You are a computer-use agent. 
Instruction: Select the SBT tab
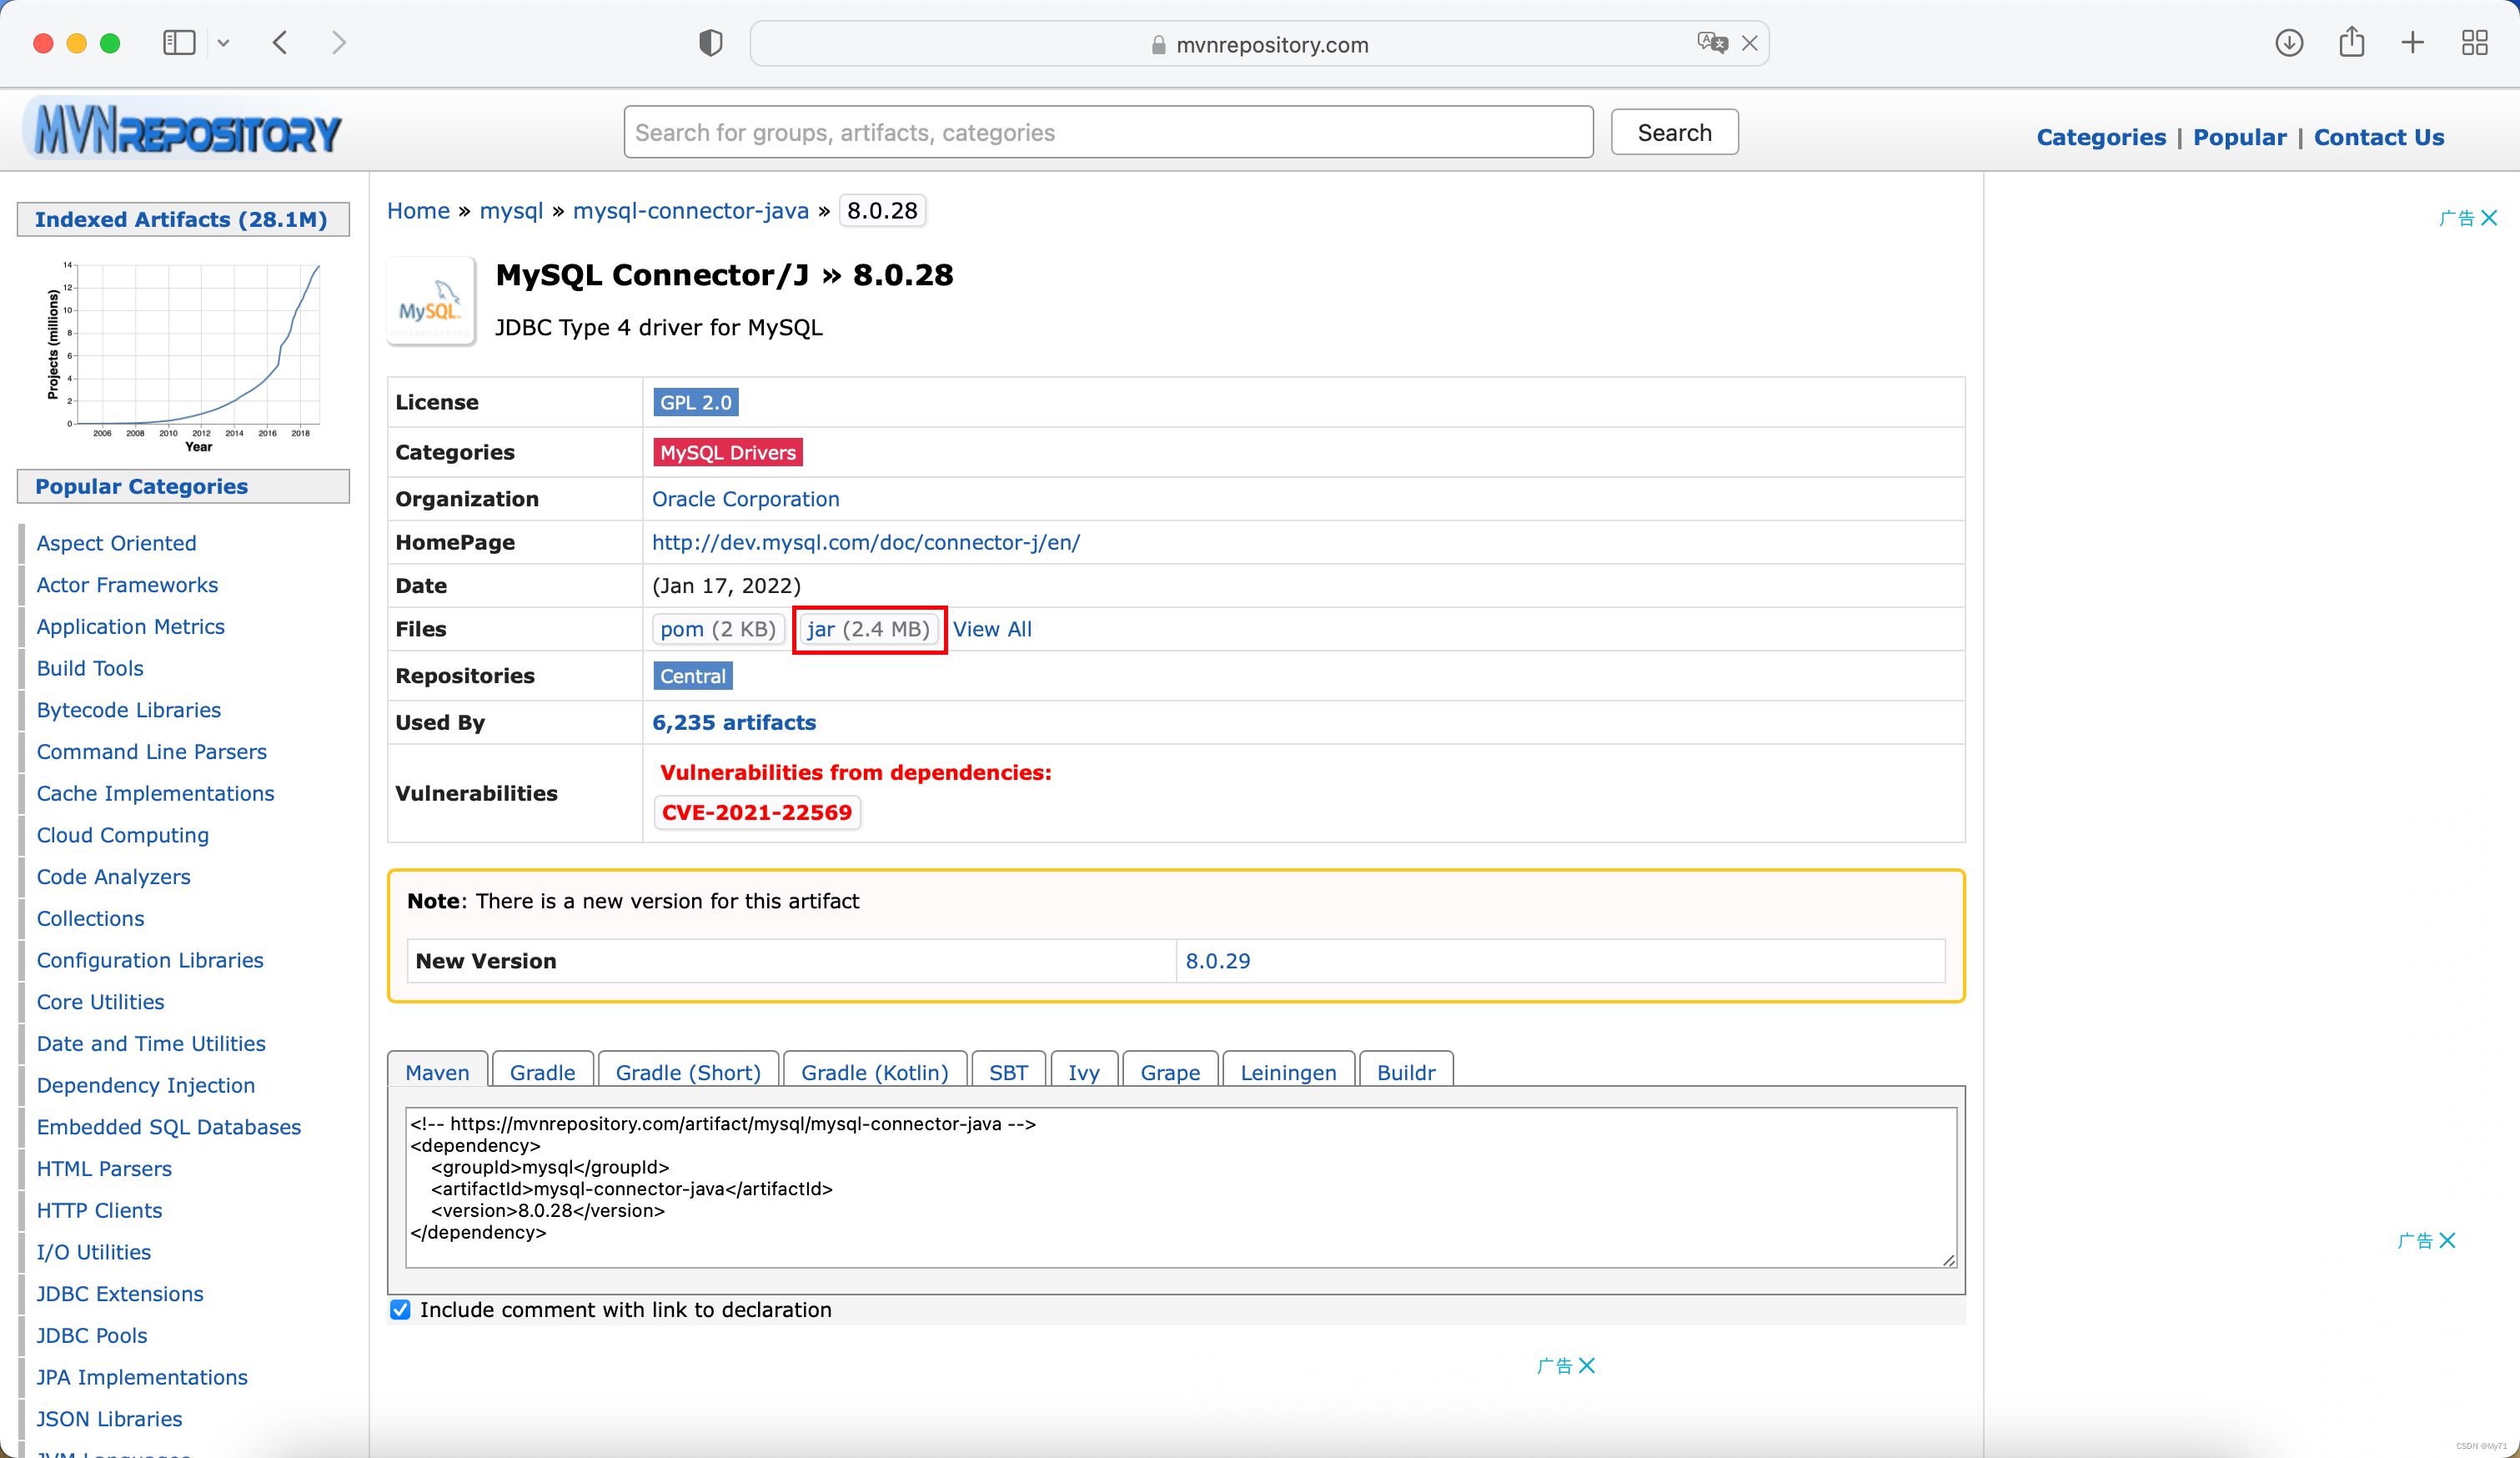click(x=1007, y=1072)
